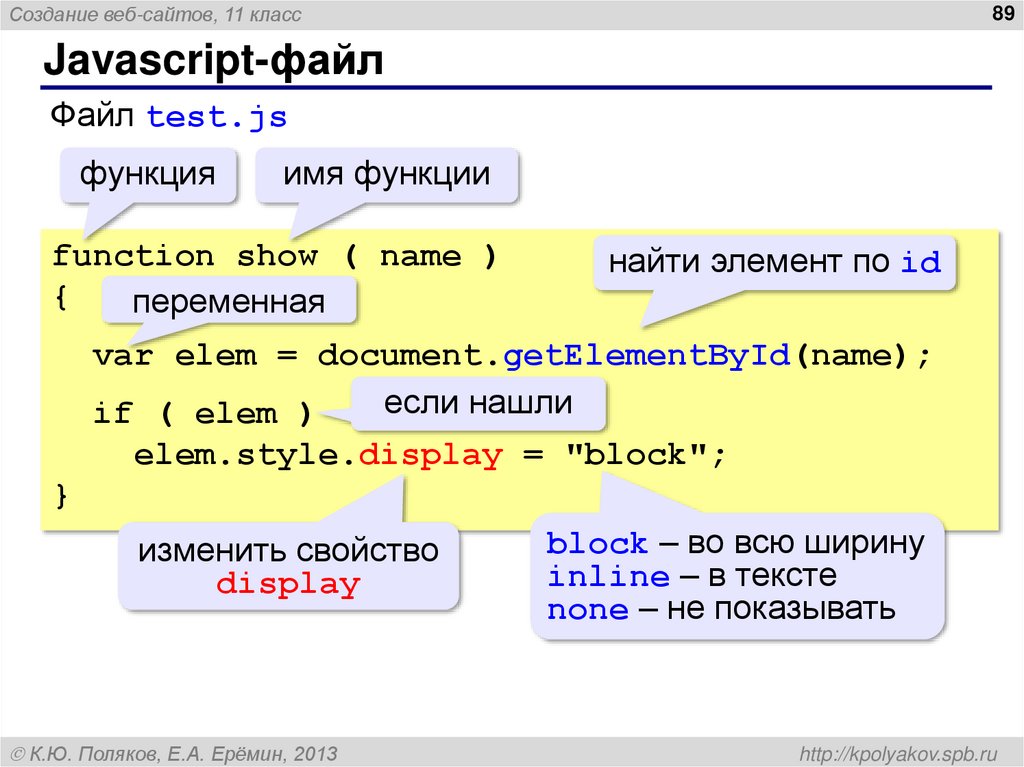Click the "если нашли" callout bubble
The image size is (1024, 767).
pos(477,402)
